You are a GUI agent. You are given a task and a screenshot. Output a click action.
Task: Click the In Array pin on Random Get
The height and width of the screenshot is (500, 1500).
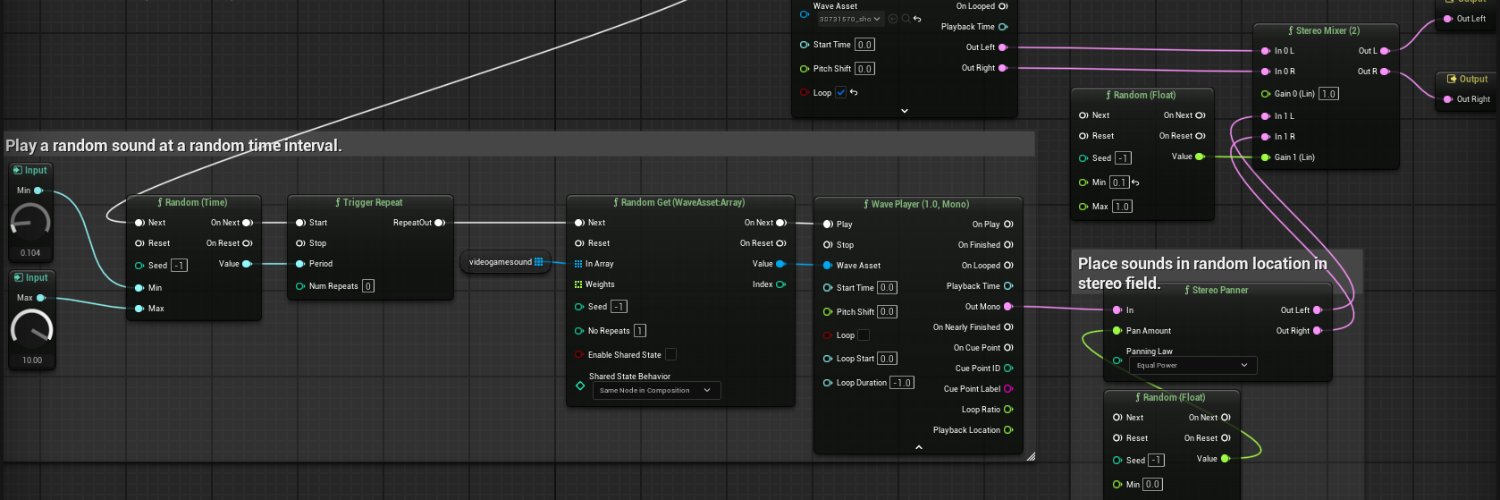click(x=578, y=264)
